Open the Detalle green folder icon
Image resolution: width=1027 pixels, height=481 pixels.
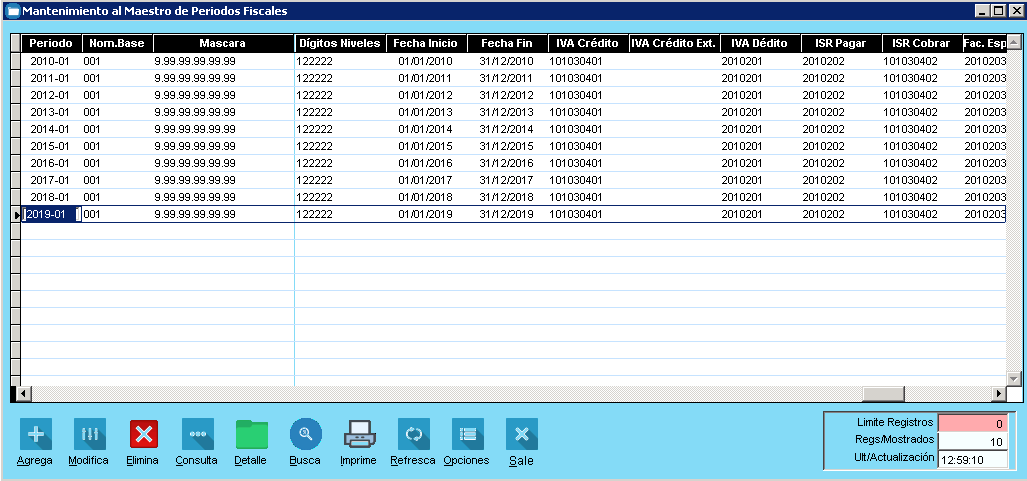coord(251,434)
